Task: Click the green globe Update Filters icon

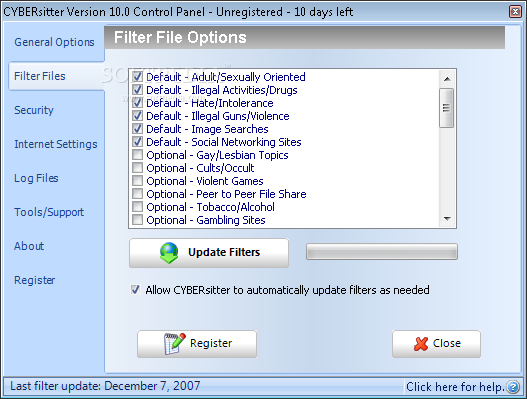Action: [x=169, y=253]
